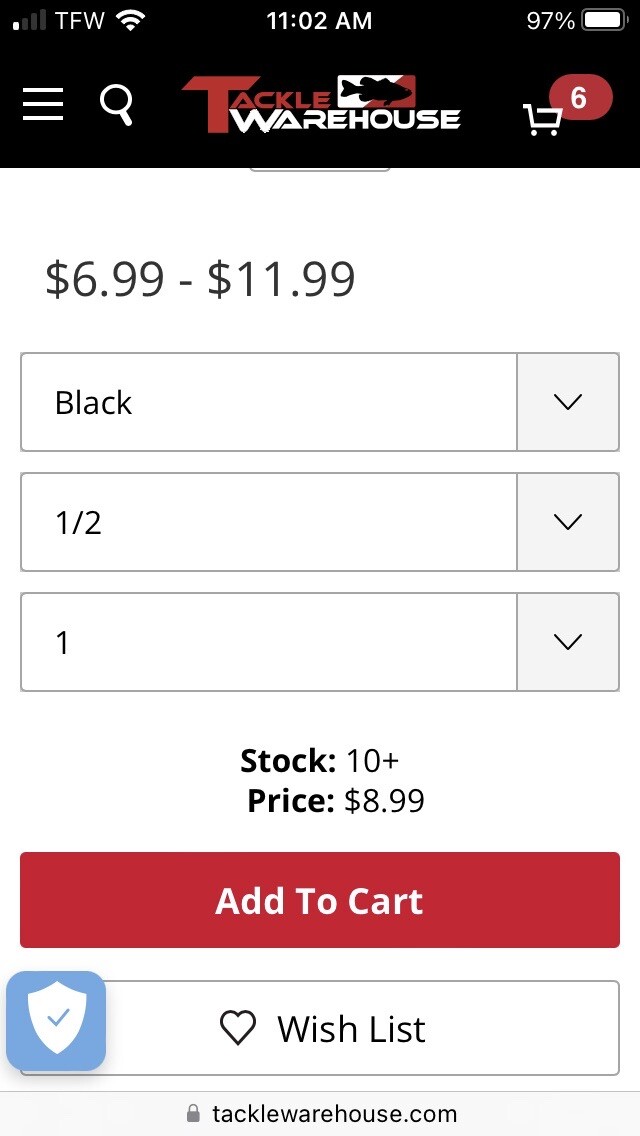Tap the battery indicator in status bar
The image size is (640, 1136).
pyautogui.click(x=605, y=20)
